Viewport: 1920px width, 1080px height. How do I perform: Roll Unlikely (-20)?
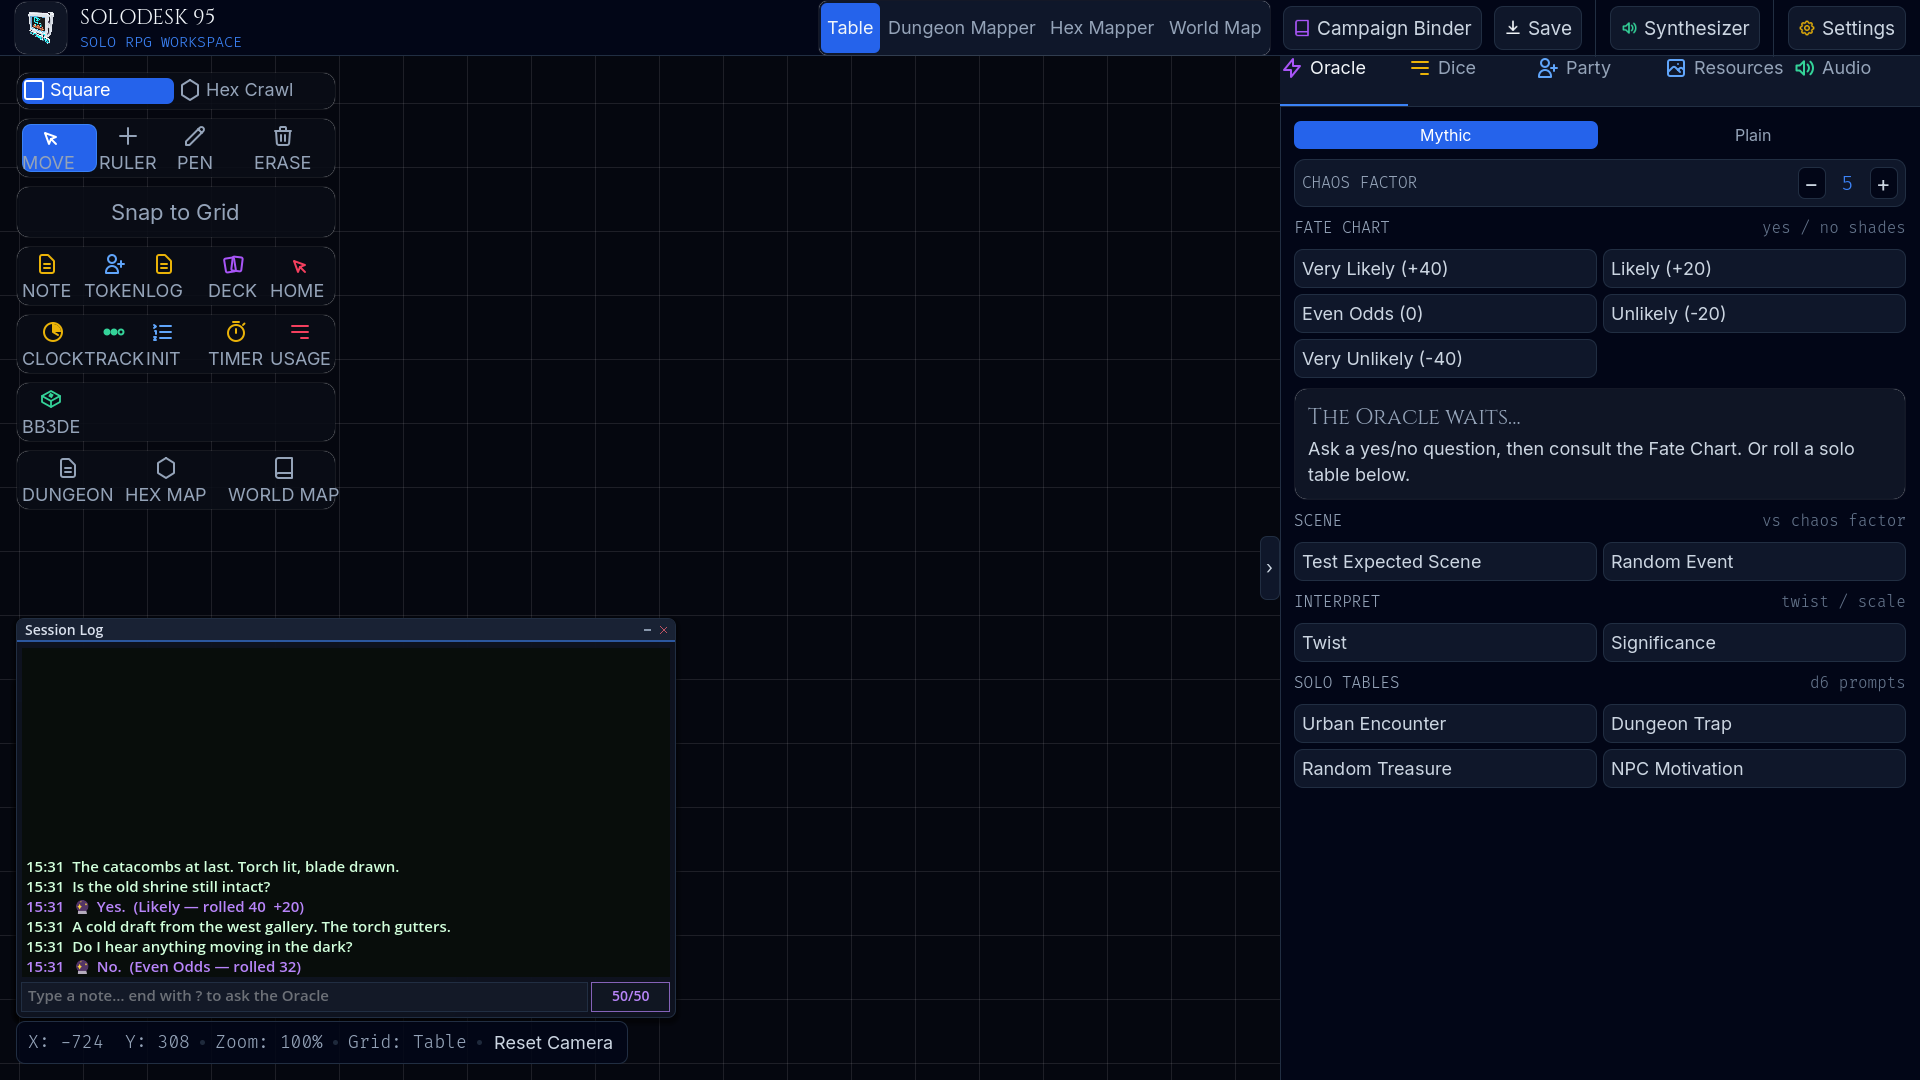coord(1754,314)
